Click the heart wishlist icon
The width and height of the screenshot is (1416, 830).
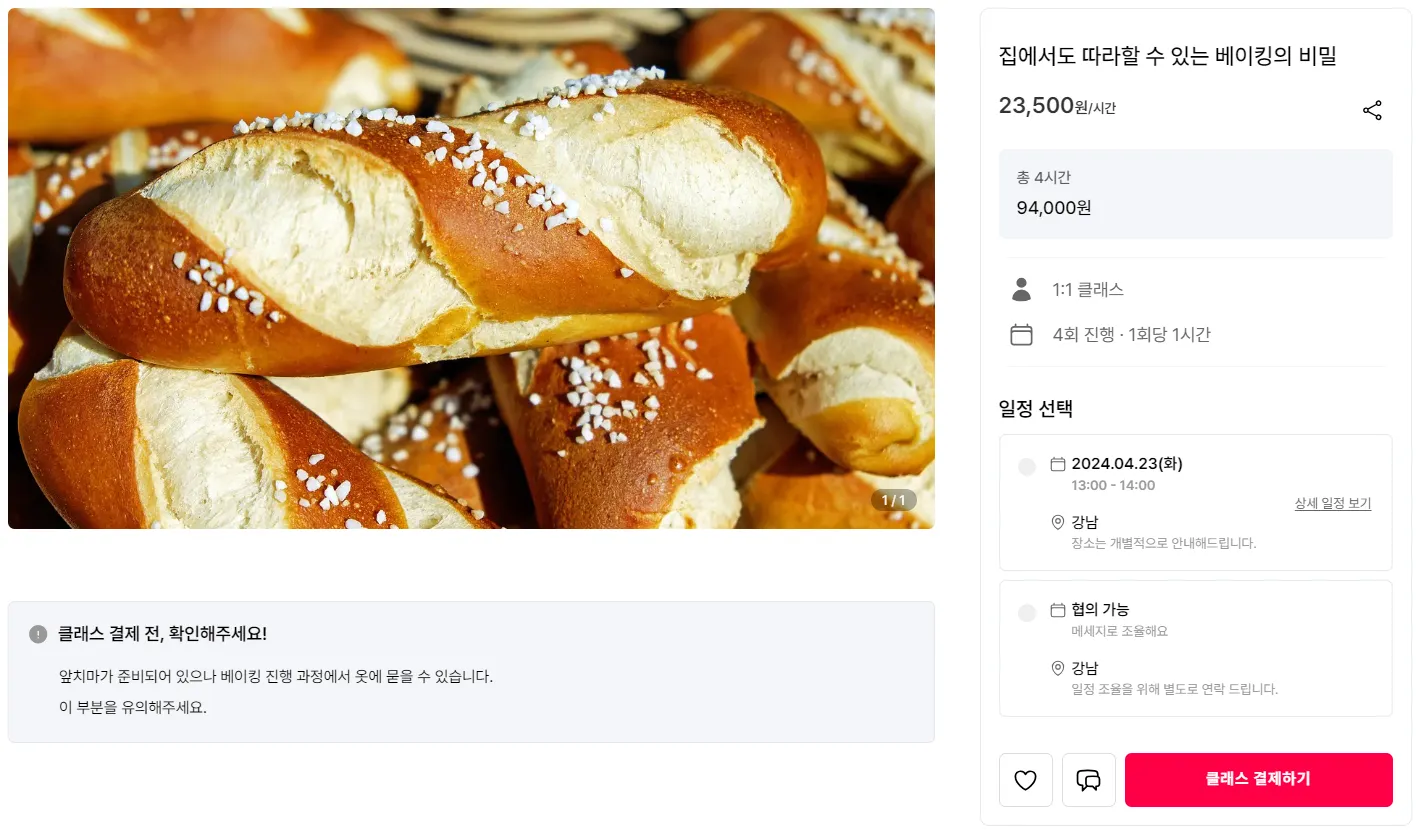point(1025,780)
